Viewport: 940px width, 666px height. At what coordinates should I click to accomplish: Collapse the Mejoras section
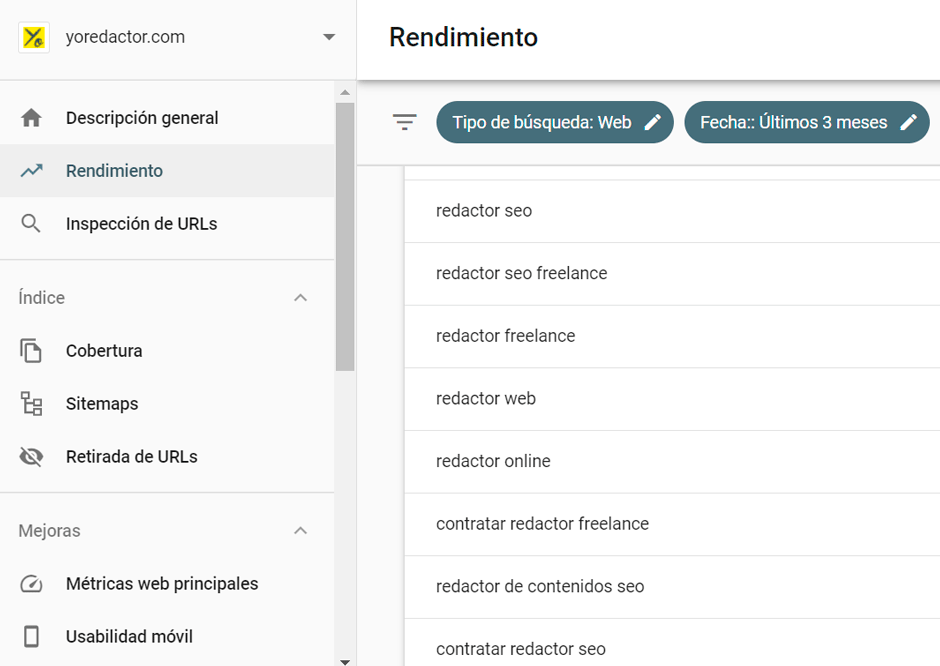coord(300,531)
